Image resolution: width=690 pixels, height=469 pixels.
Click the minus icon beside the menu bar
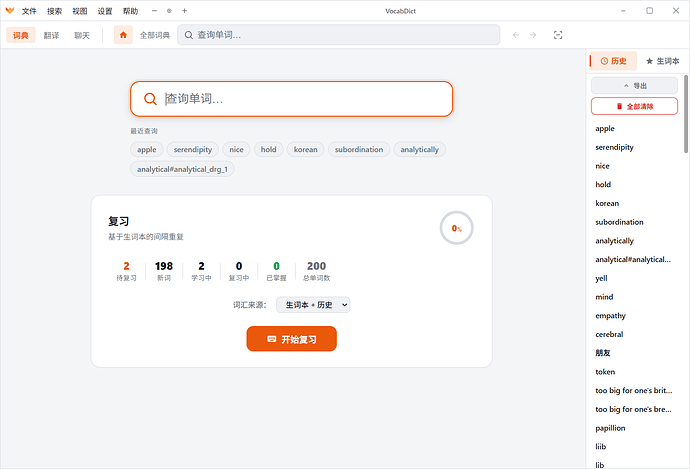tap(154, 11)
